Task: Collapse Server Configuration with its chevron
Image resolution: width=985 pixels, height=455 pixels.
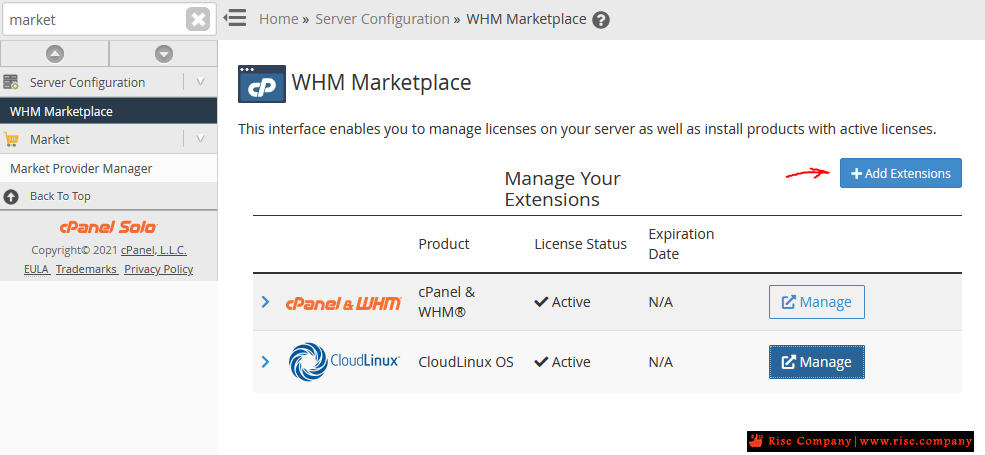Action: click(x=200, y=82)
